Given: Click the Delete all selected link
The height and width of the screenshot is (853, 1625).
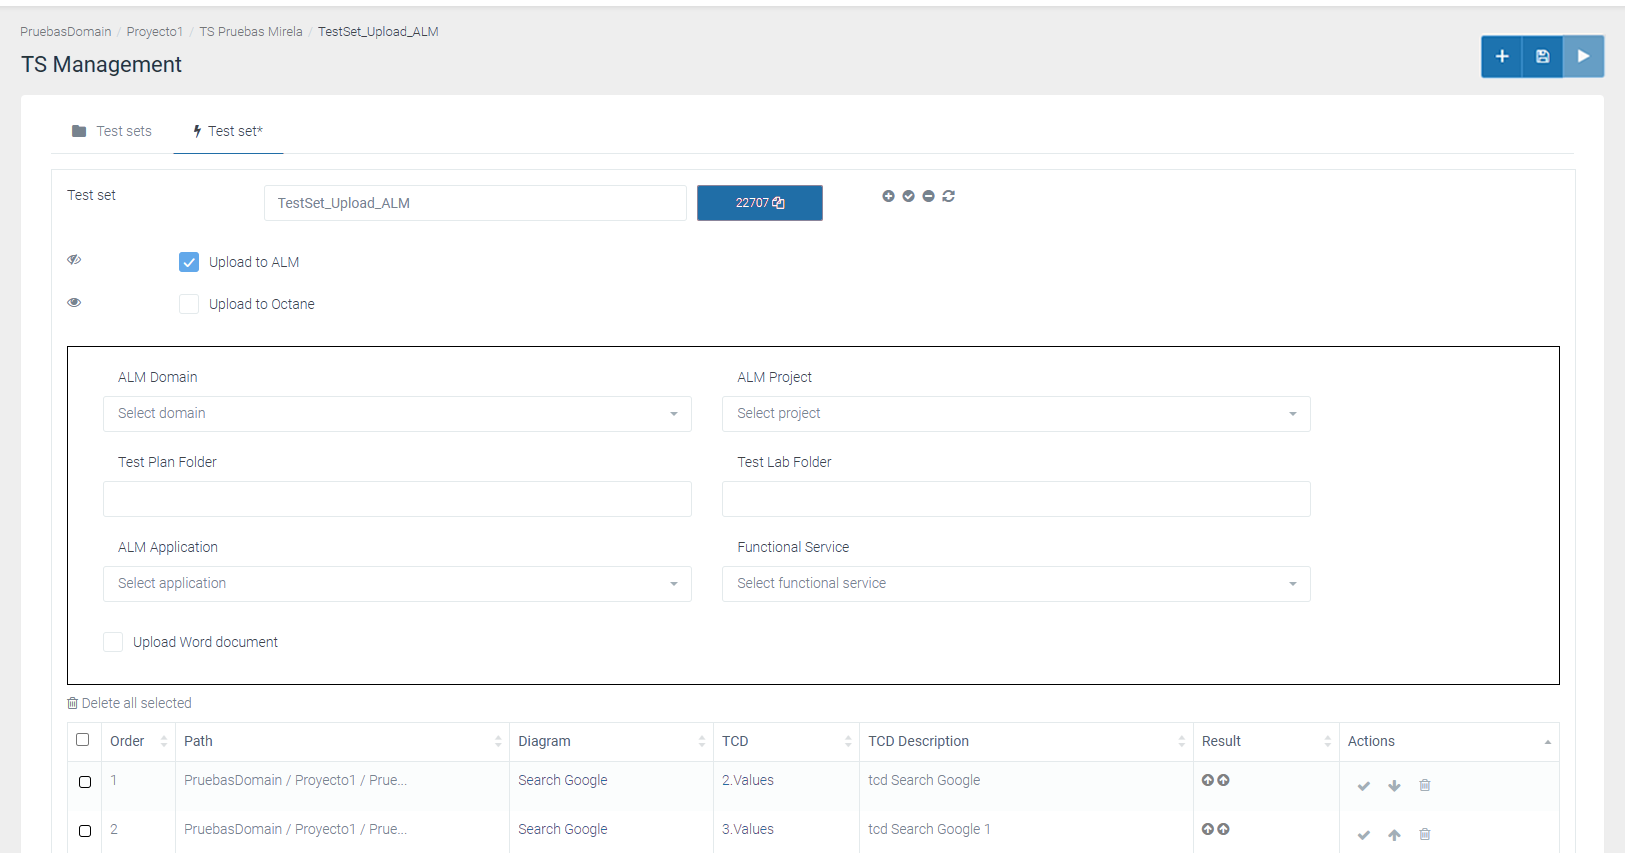Looking at the screenshot, I should pyautogui.click(x=129, y=703).
